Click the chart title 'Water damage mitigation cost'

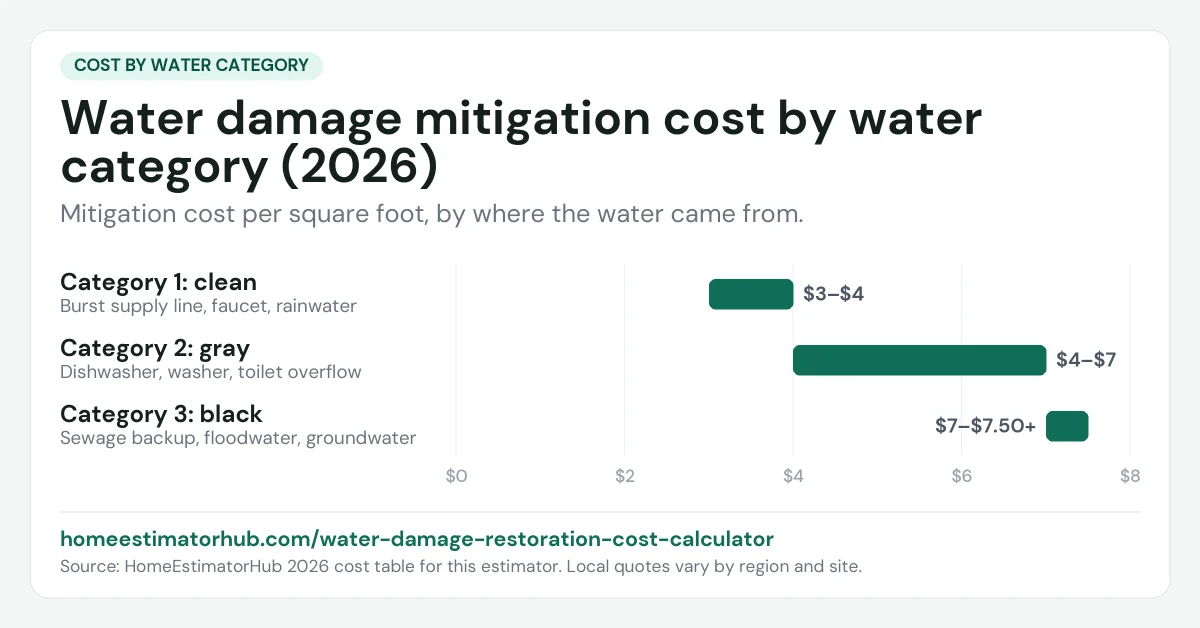coord(521,143)
